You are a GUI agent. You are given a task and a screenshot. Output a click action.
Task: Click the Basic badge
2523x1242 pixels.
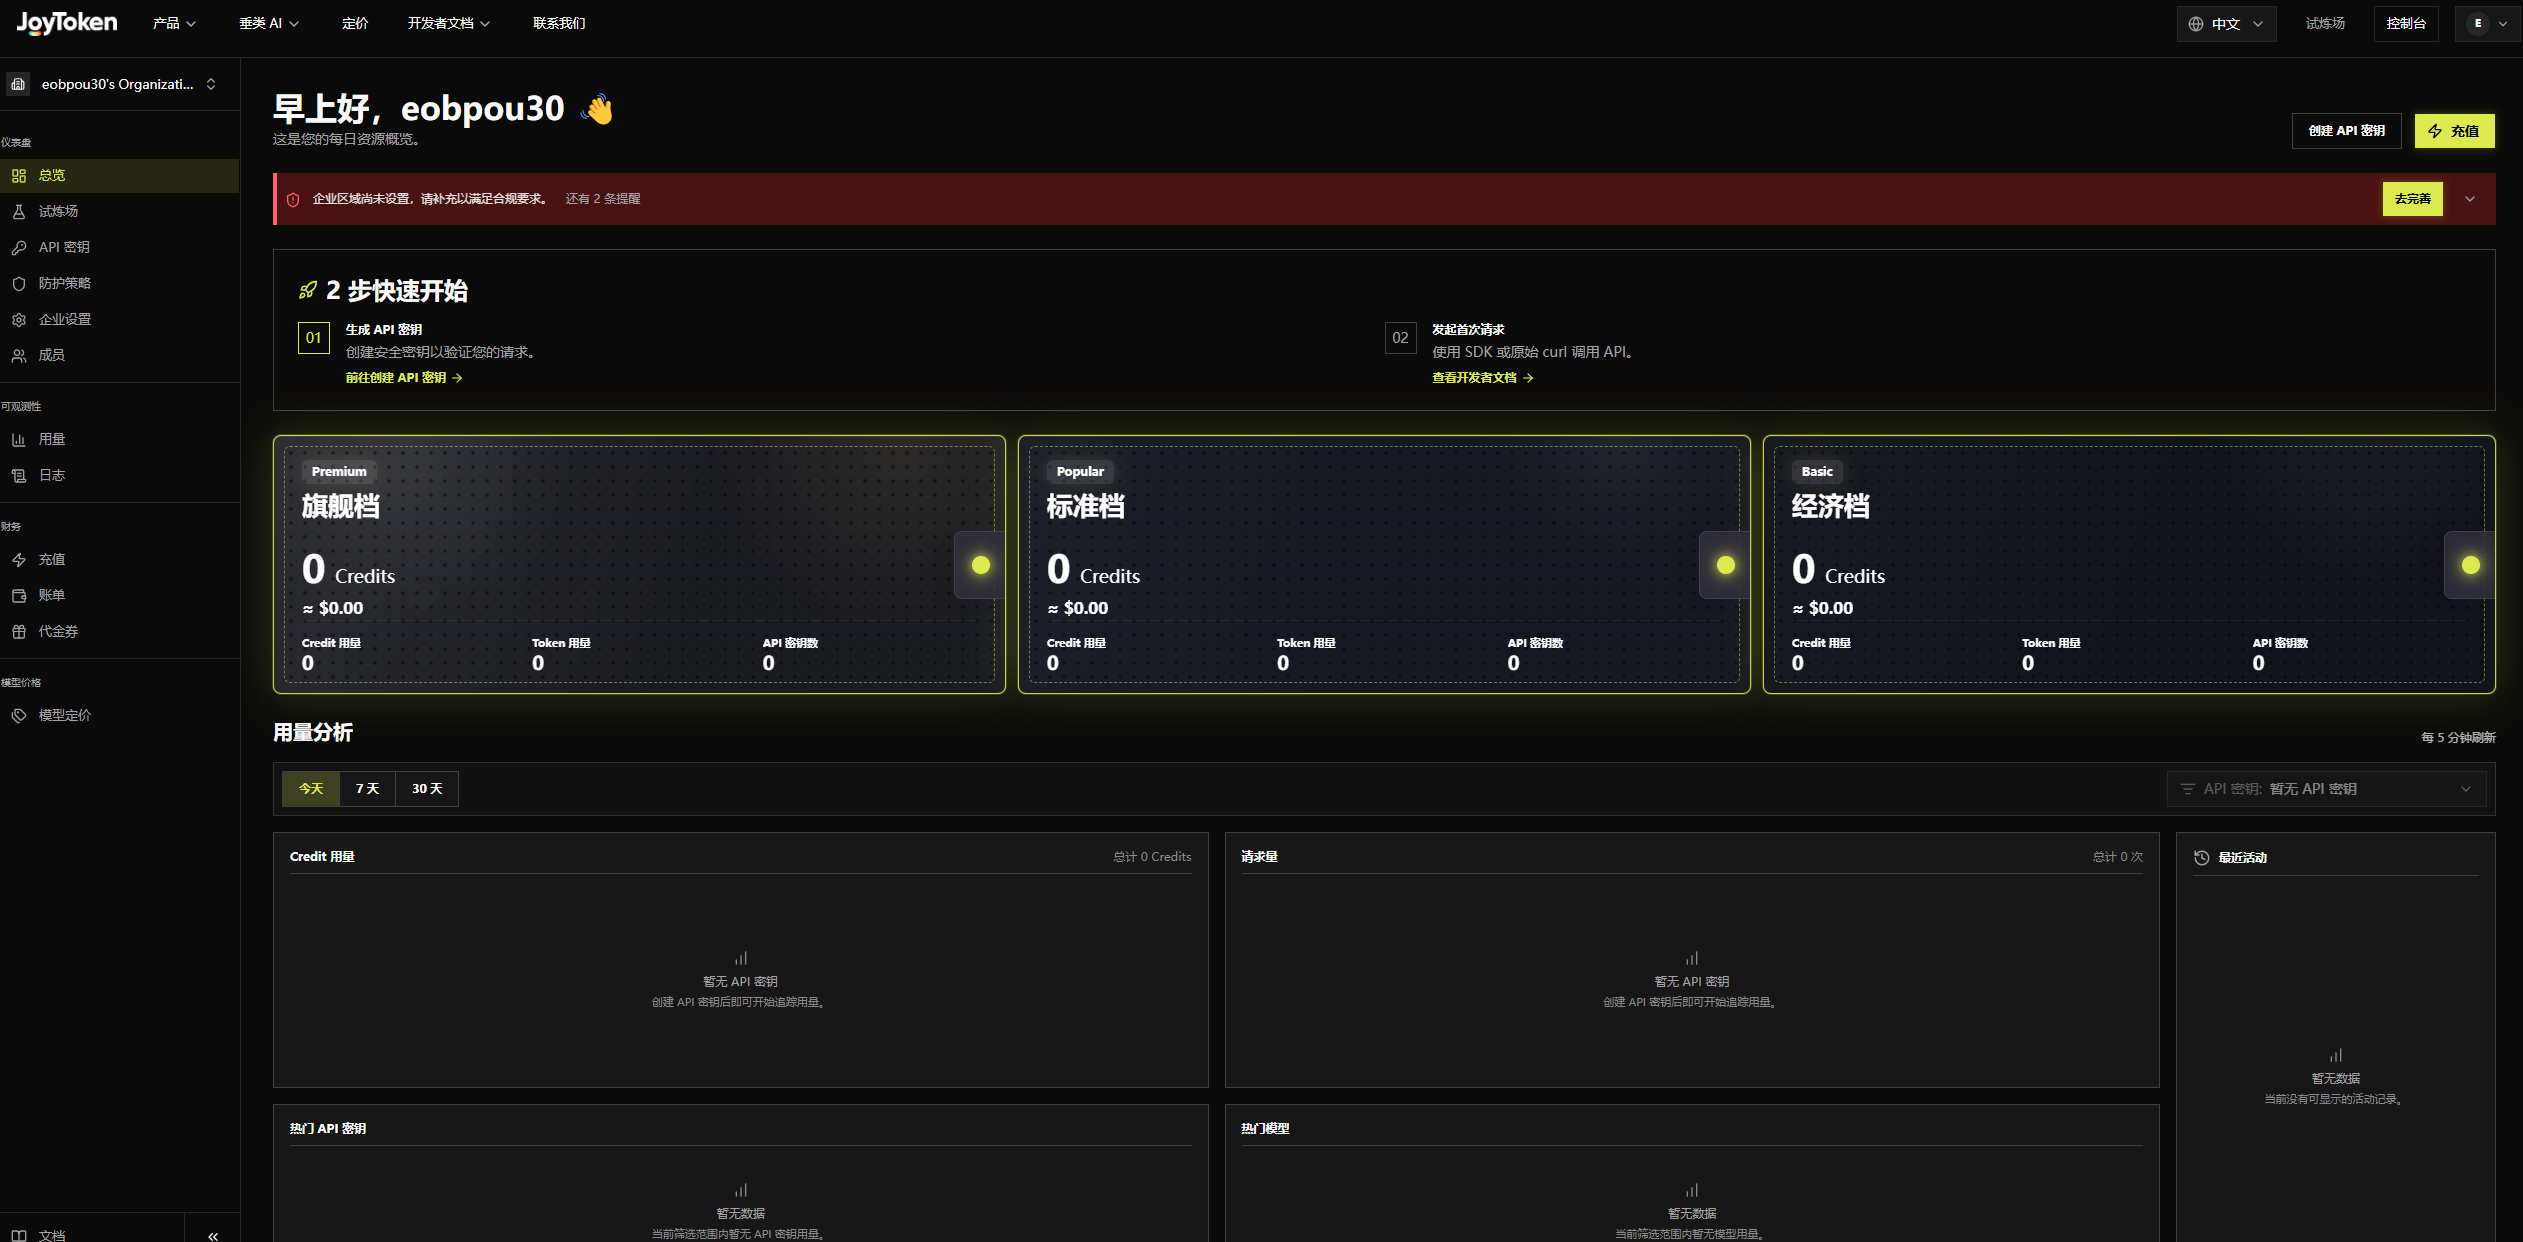[1817, 472]
